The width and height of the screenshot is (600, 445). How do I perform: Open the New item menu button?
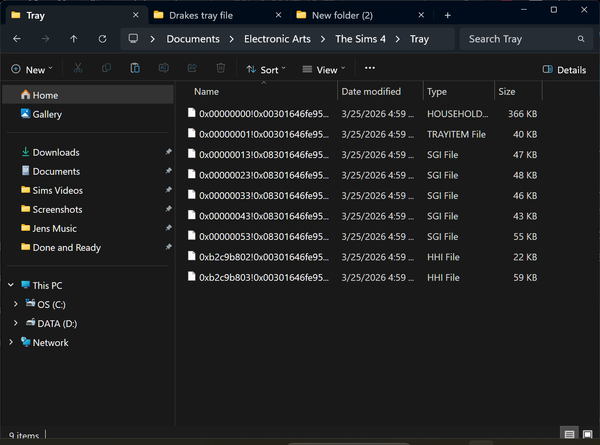[x=32, y=70]
